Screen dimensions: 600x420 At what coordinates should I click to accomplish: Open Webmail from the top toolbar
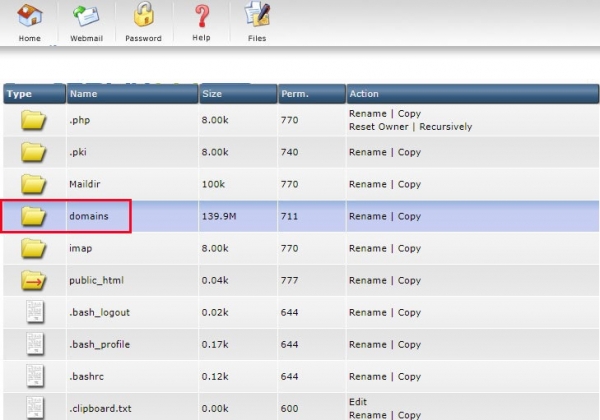point(86,18)
